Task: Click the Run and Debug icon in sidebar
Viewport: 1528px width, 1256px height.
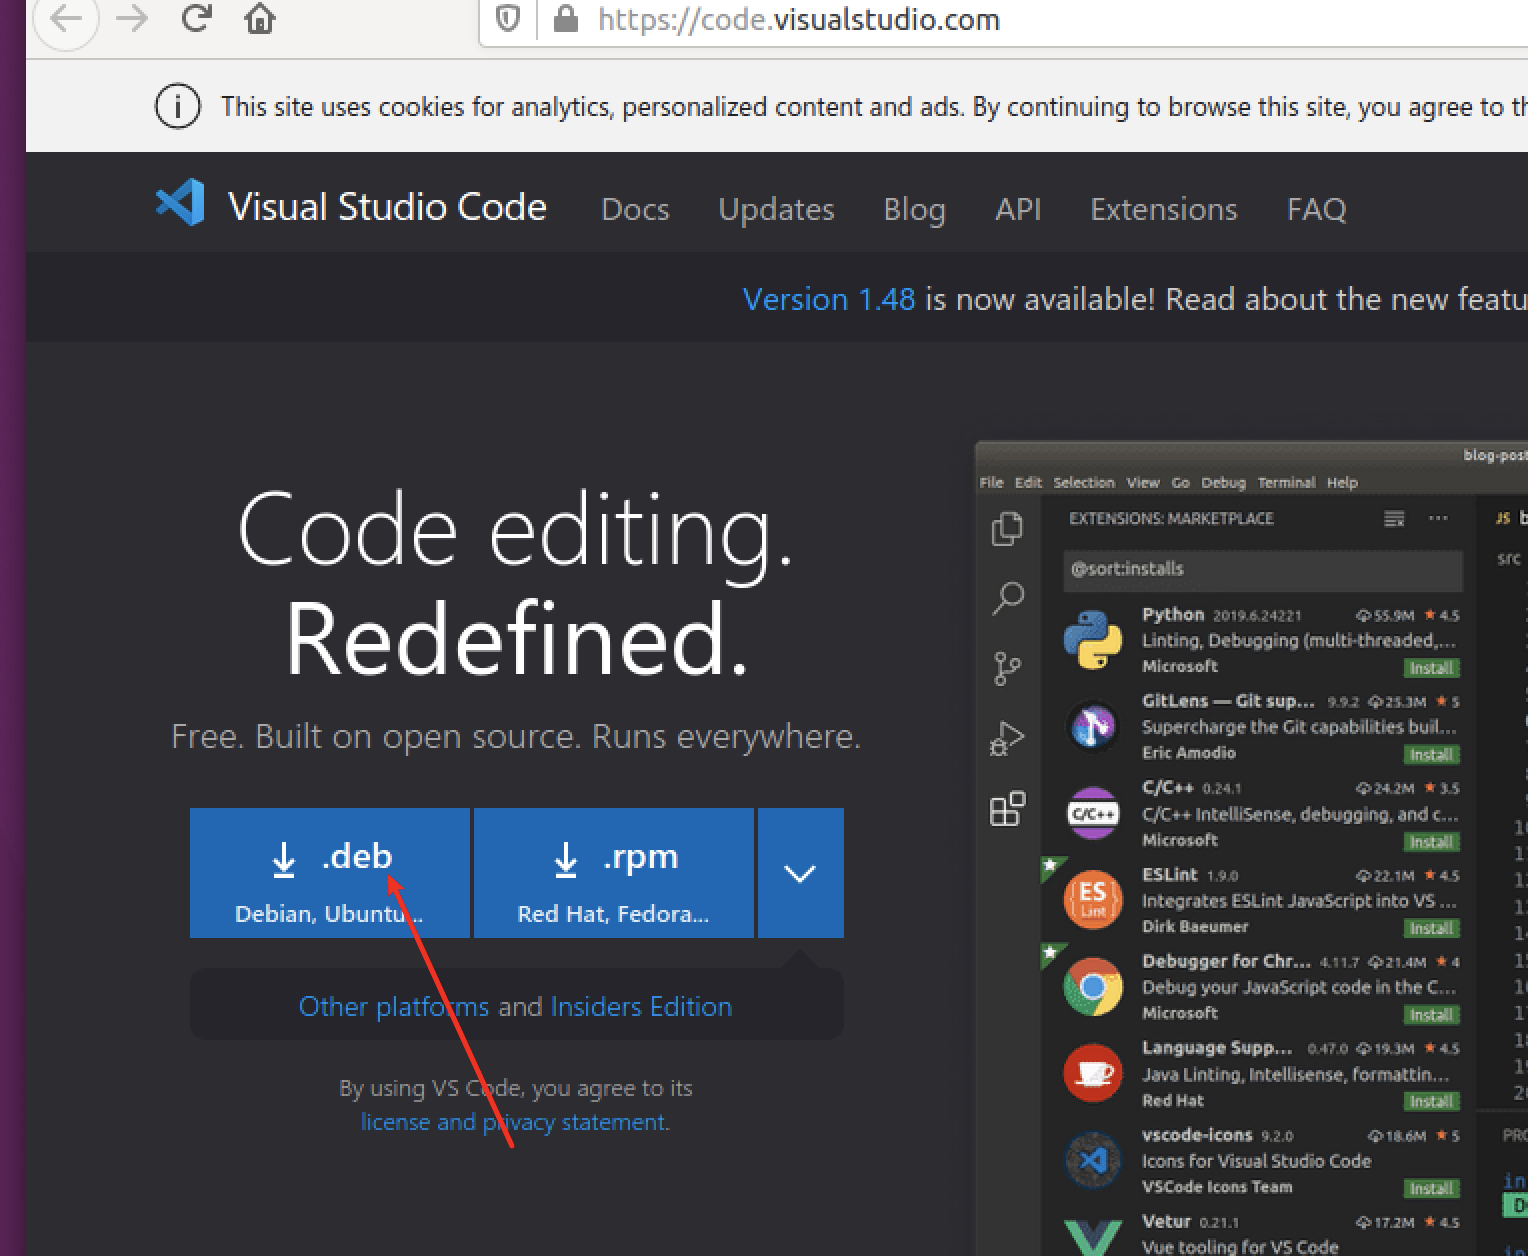Action: pos(1008,738)
